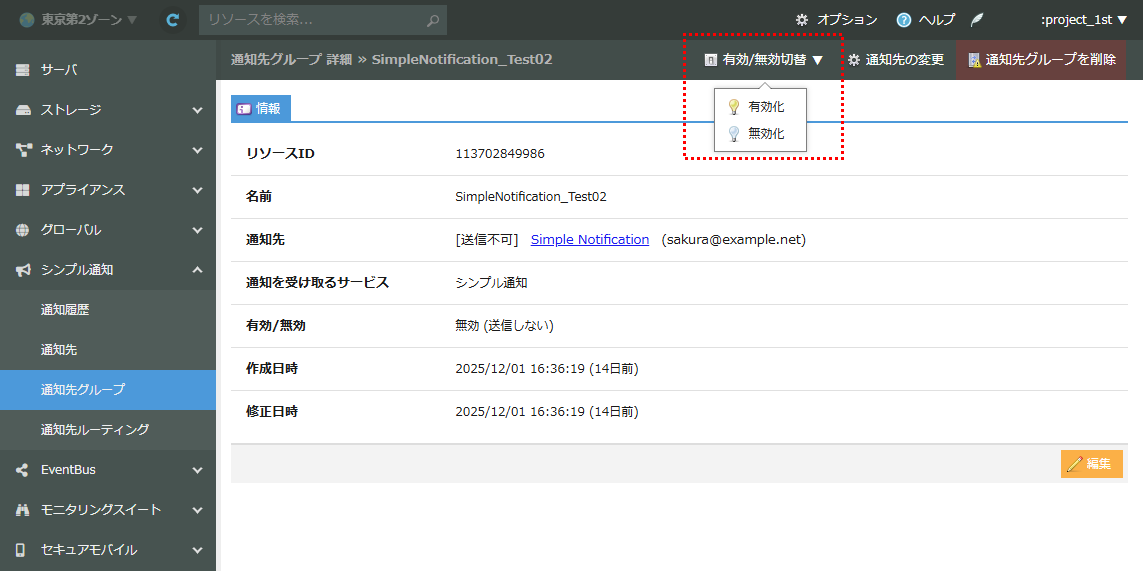Open the project_1st account menu
Viewport: 1143px width, 571px height.
[x=1083, y=20]
